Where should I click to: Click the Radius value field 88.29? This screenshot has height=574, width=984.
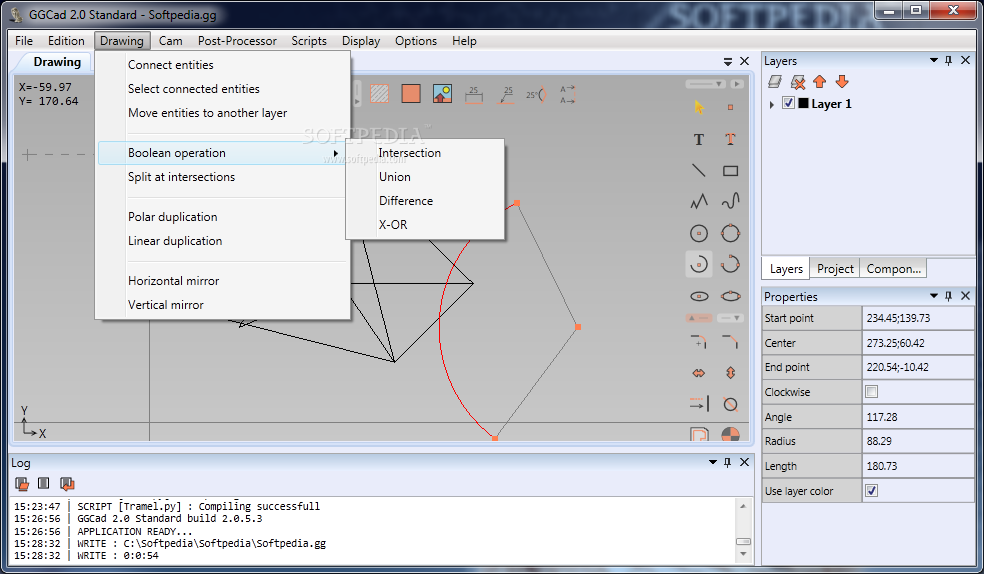click(918, 441)
